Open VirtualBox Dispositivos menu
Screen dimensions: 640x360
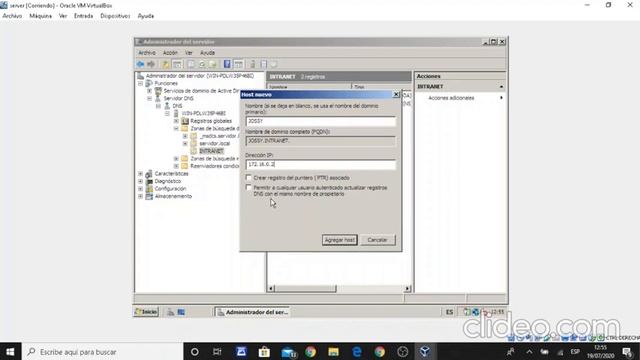coord(115,16)
